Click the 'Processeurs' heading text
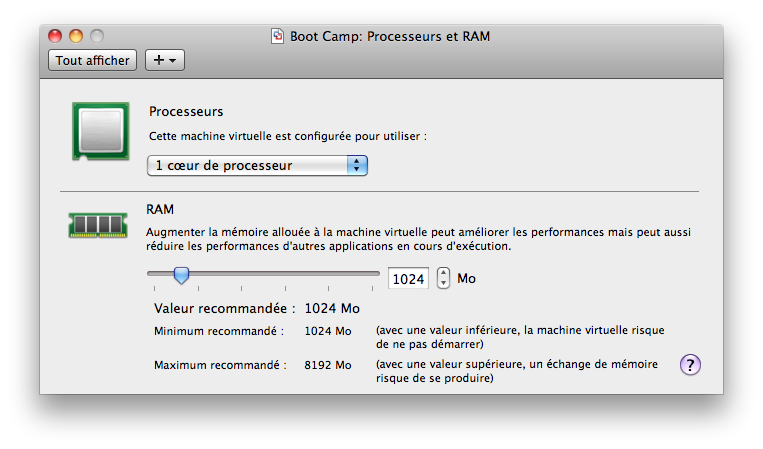The image size is (763, 449). (186, 111)
